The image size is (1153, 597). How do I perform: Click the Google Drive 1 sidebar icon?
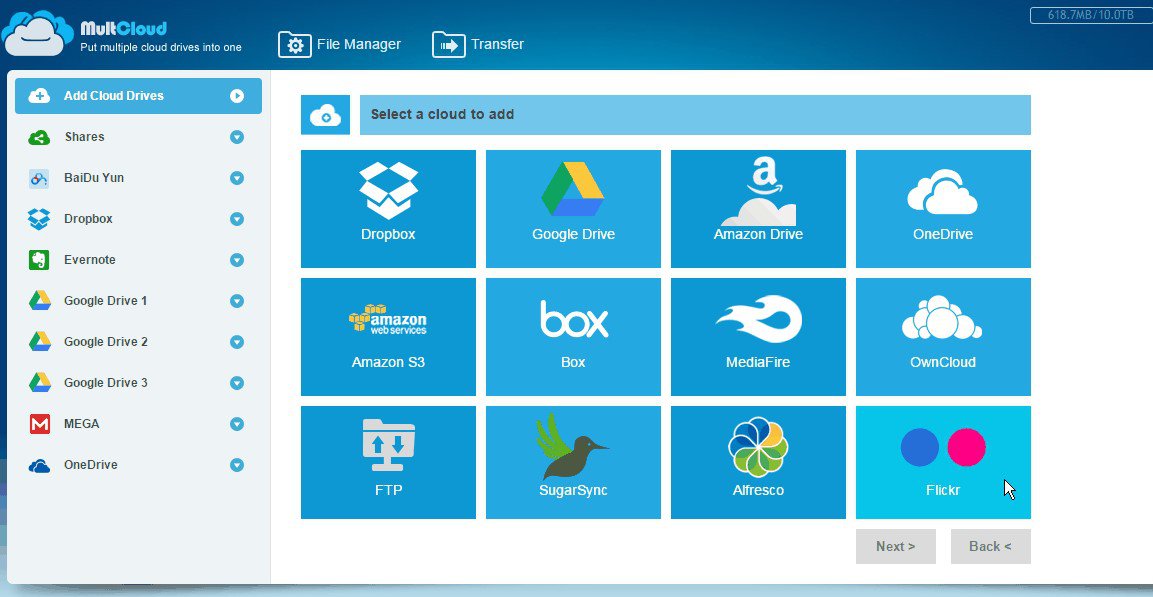(x=39, y=301)
